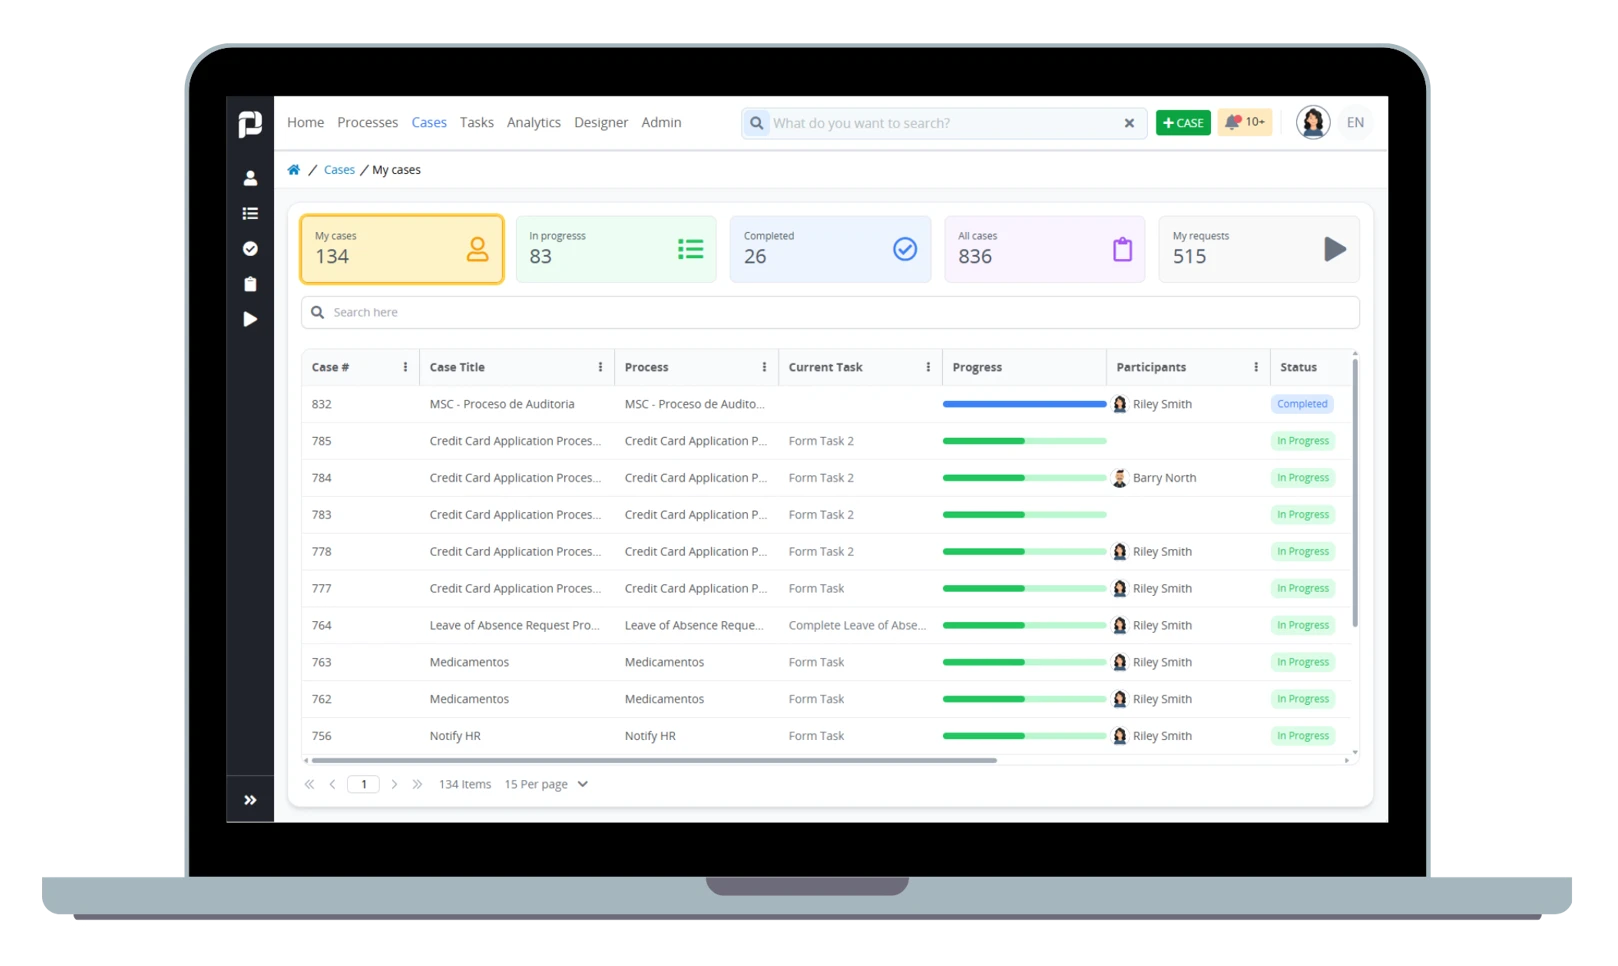Click progress bar for case 764
Screen dimensions: 1618x966
coord(1024,625)
